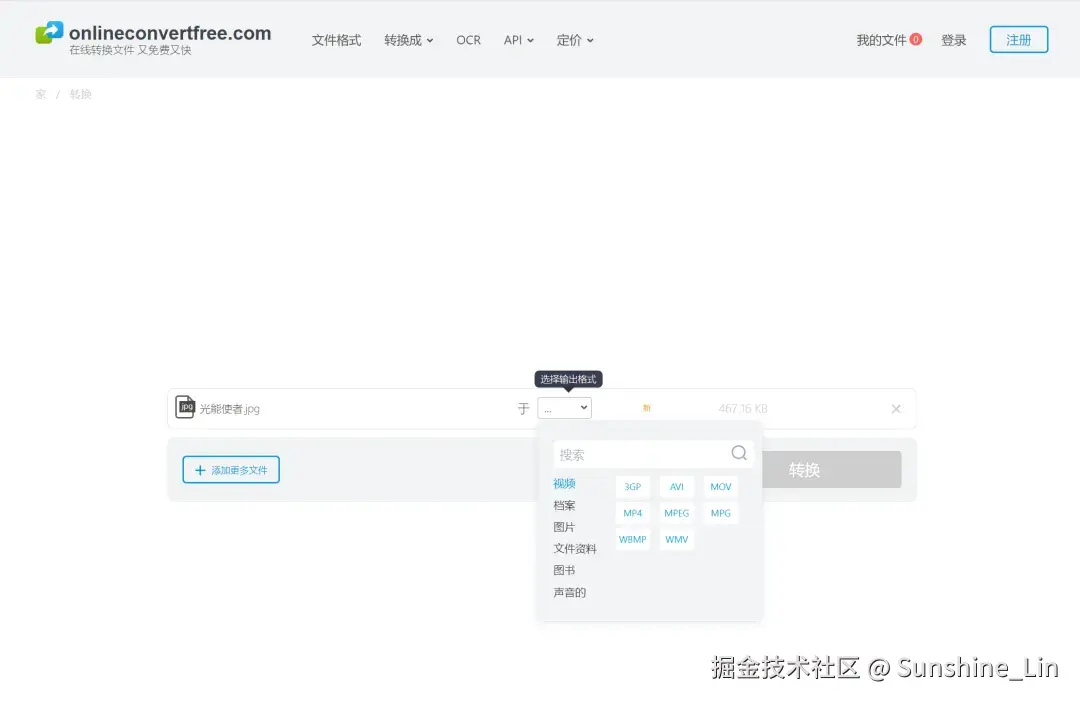Open the output format selector showing ...
This screenshot has width=1080, height=702.
click(564, 407)
